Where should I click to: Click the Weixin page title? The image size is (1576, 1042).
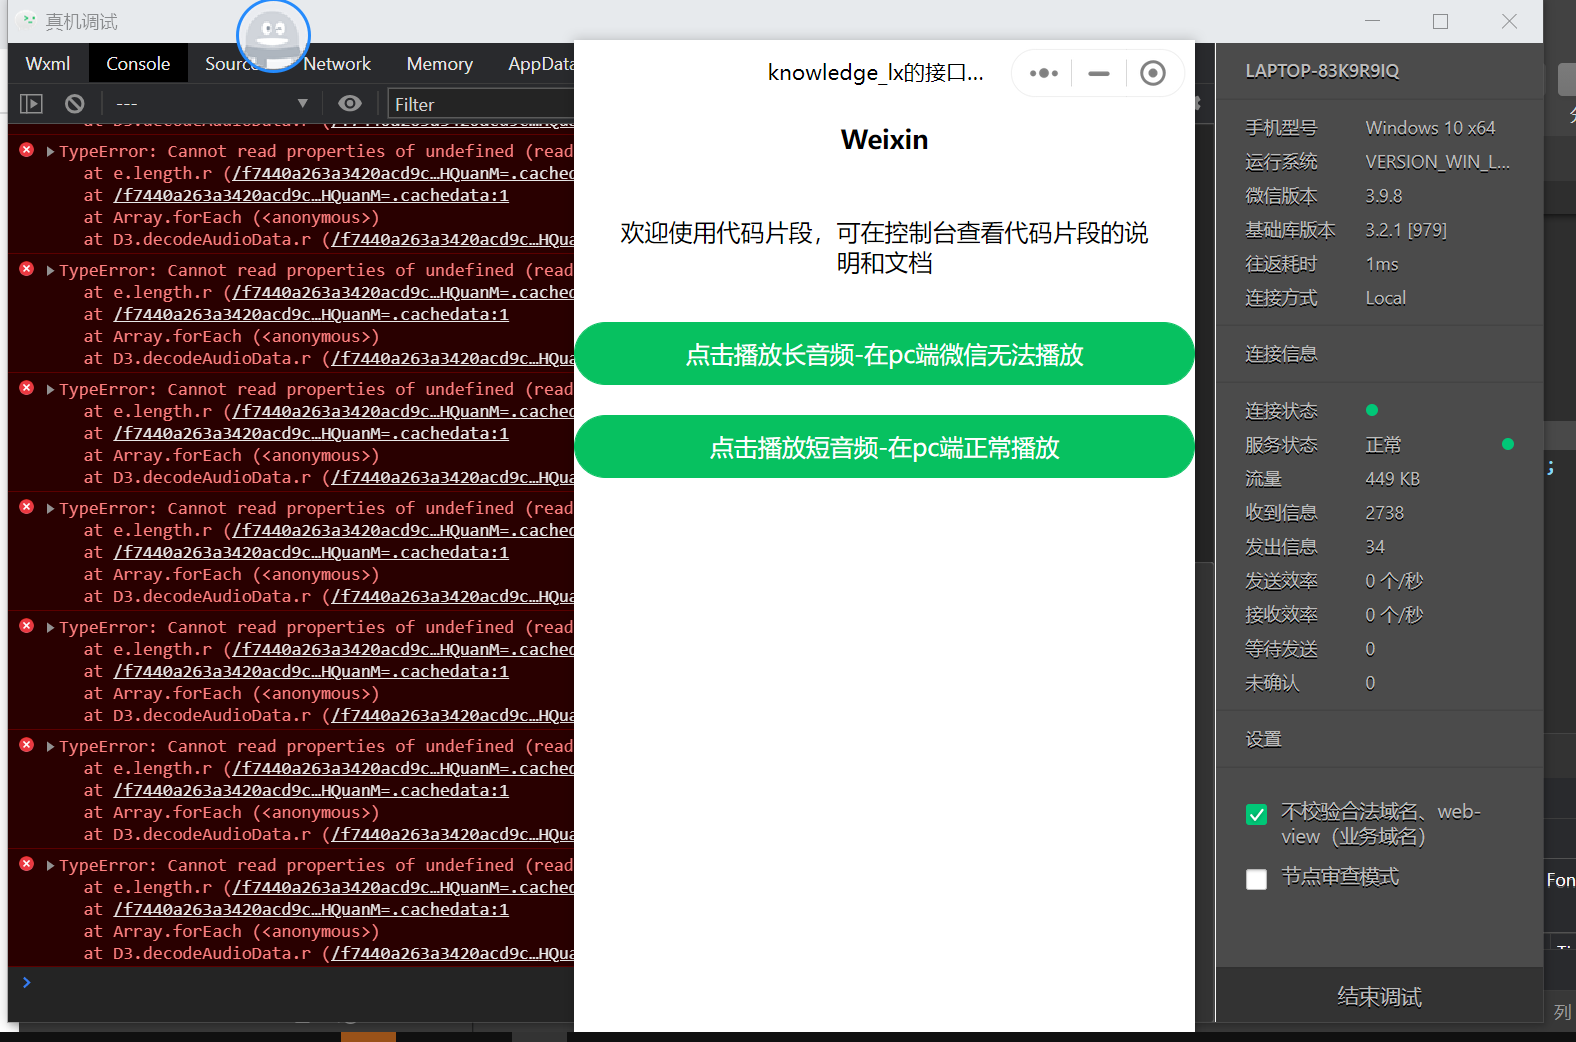point(884,140)
